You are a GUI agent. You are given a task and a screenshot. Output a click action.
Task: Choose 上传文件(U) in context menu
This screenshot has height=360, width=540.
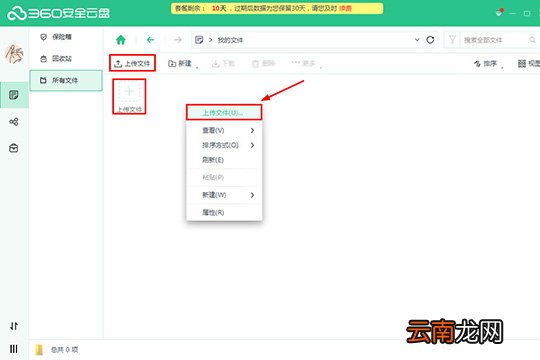(224, 113)
